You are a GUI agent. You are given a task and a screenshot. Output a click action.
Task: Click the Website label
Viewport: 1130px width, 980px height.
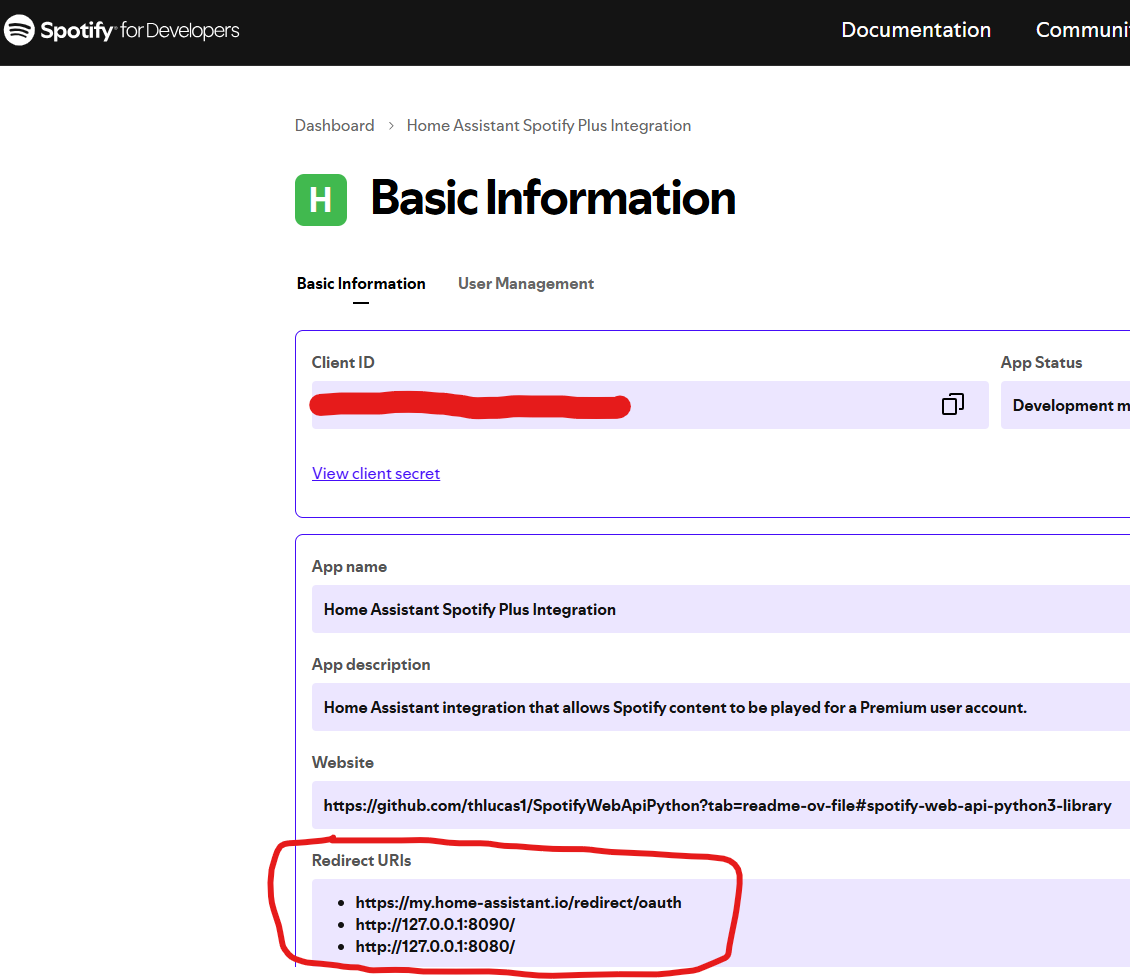(x=342, y=762)
